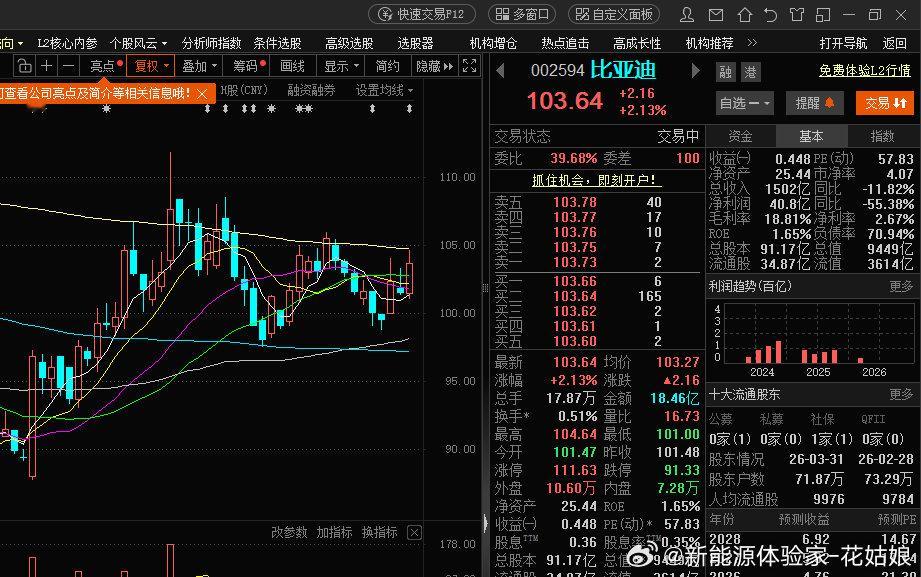Go to previous stock with left arrow

(x=500, y=71)
